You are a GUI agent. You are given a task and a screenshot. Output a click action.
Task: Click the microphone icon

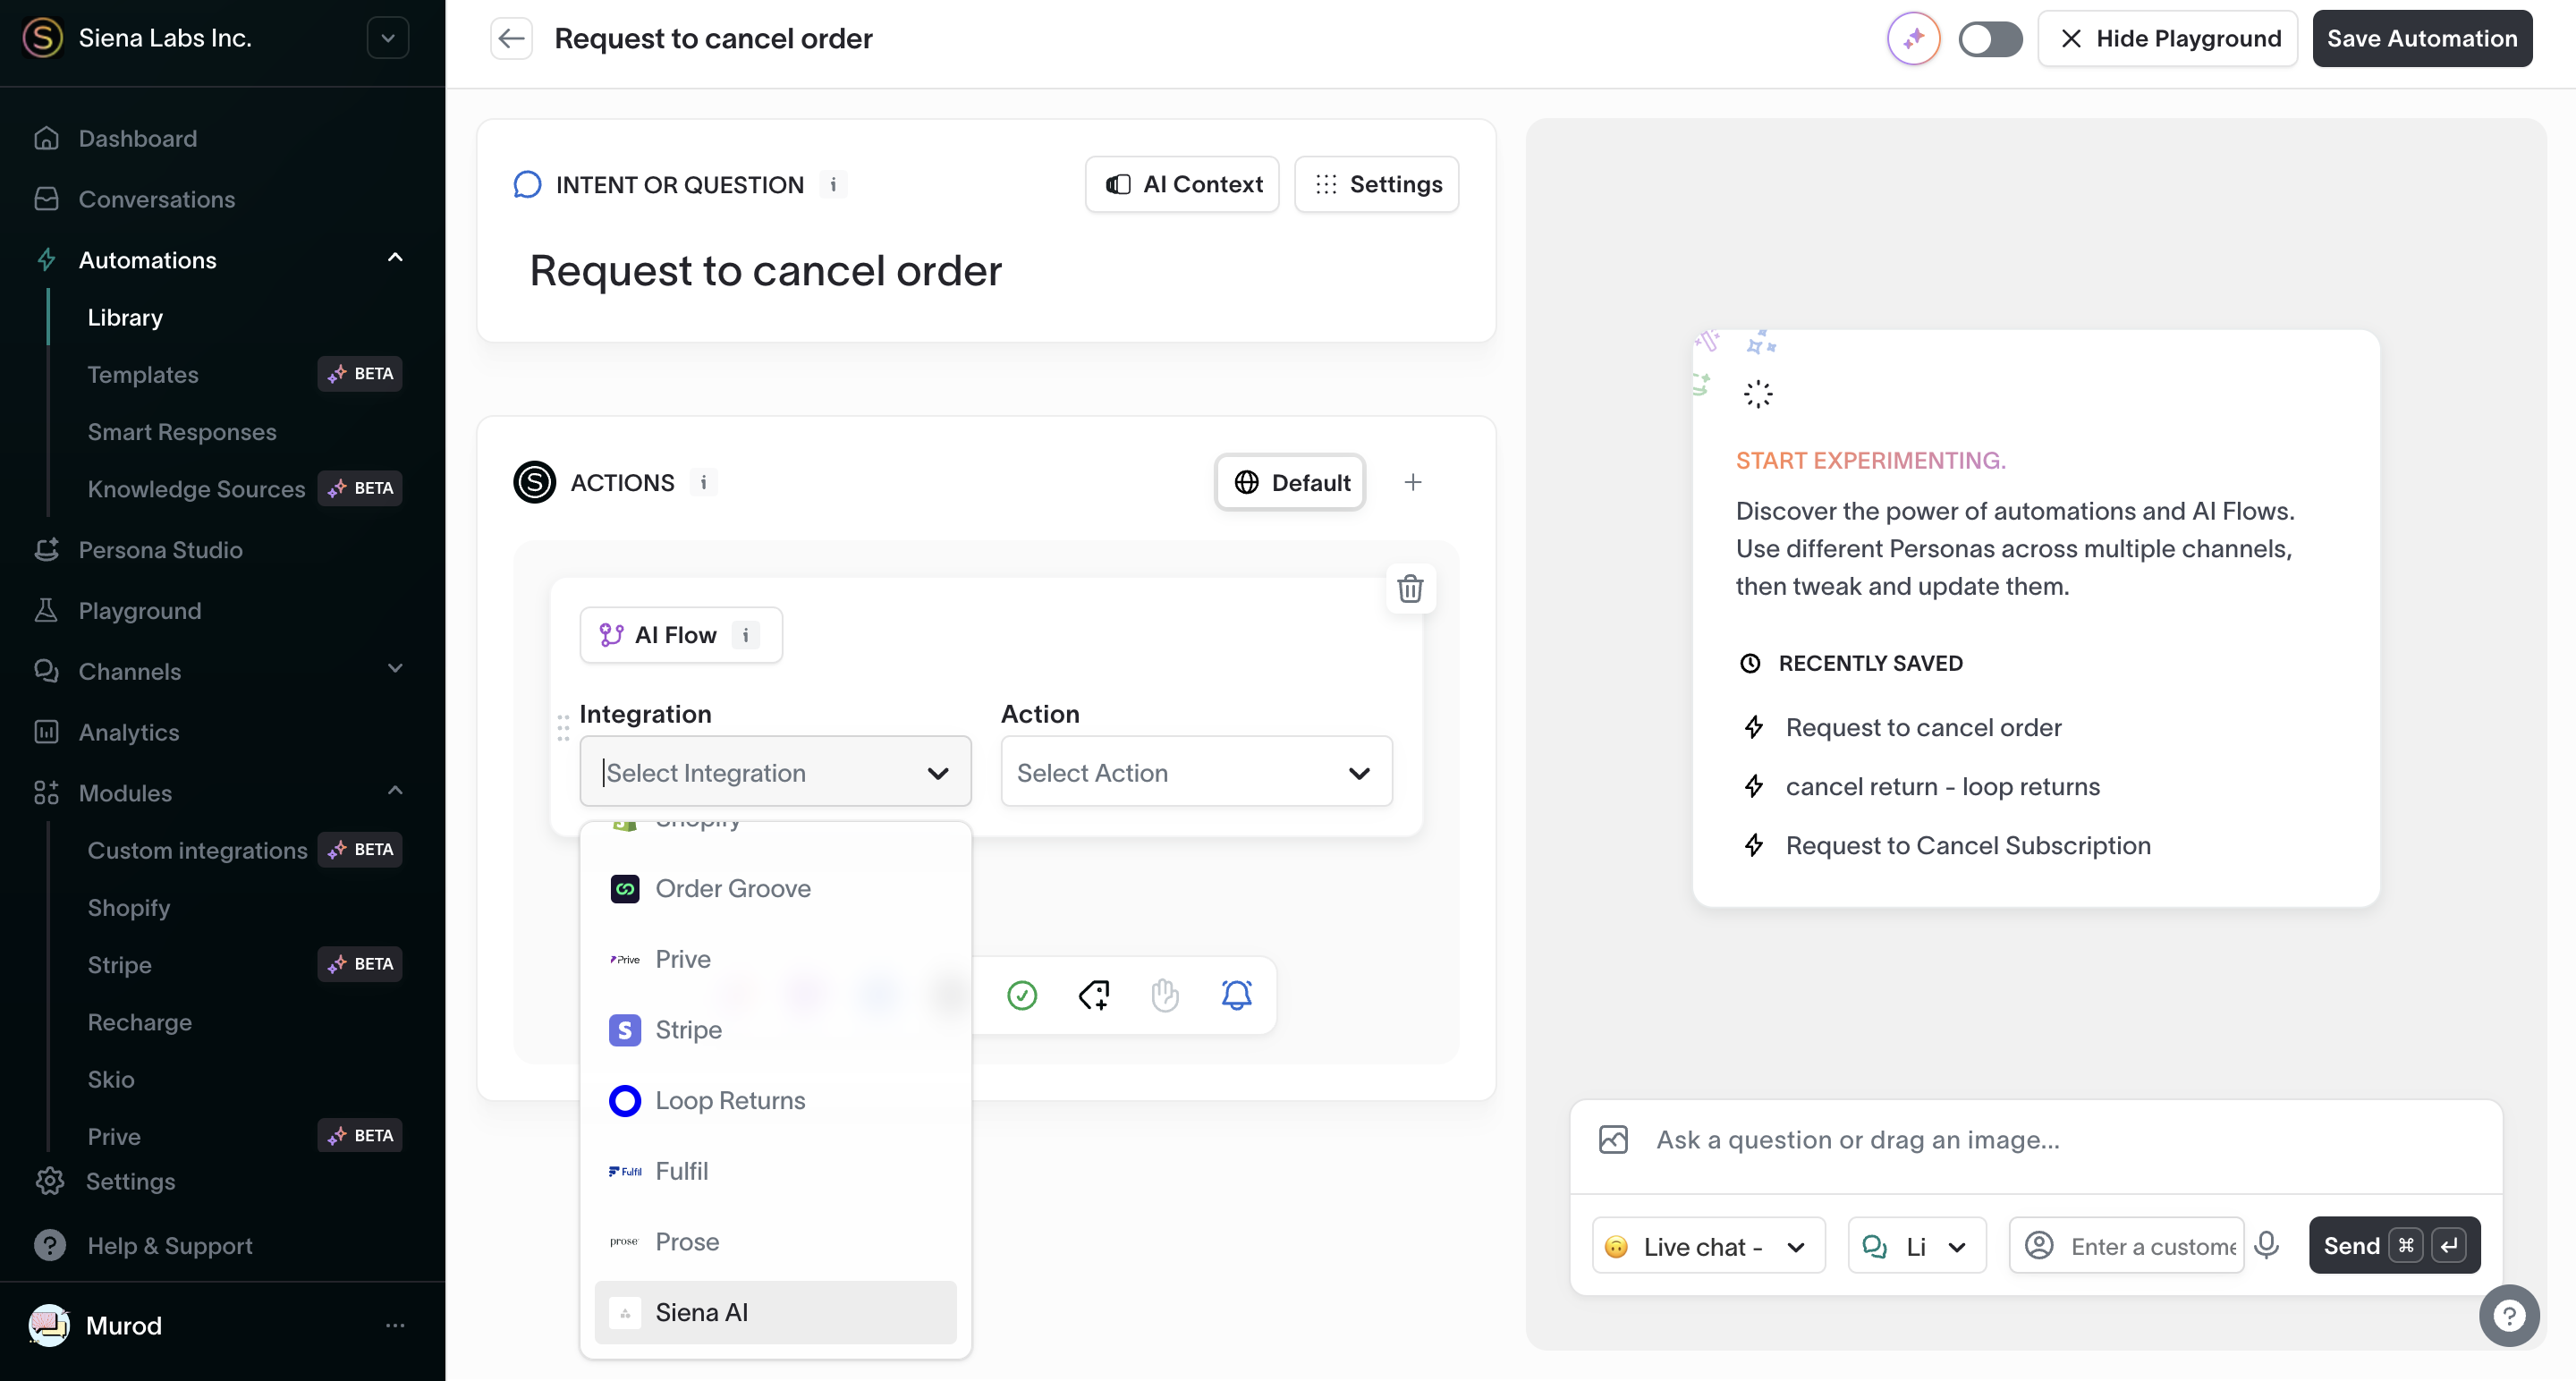2267,1245
